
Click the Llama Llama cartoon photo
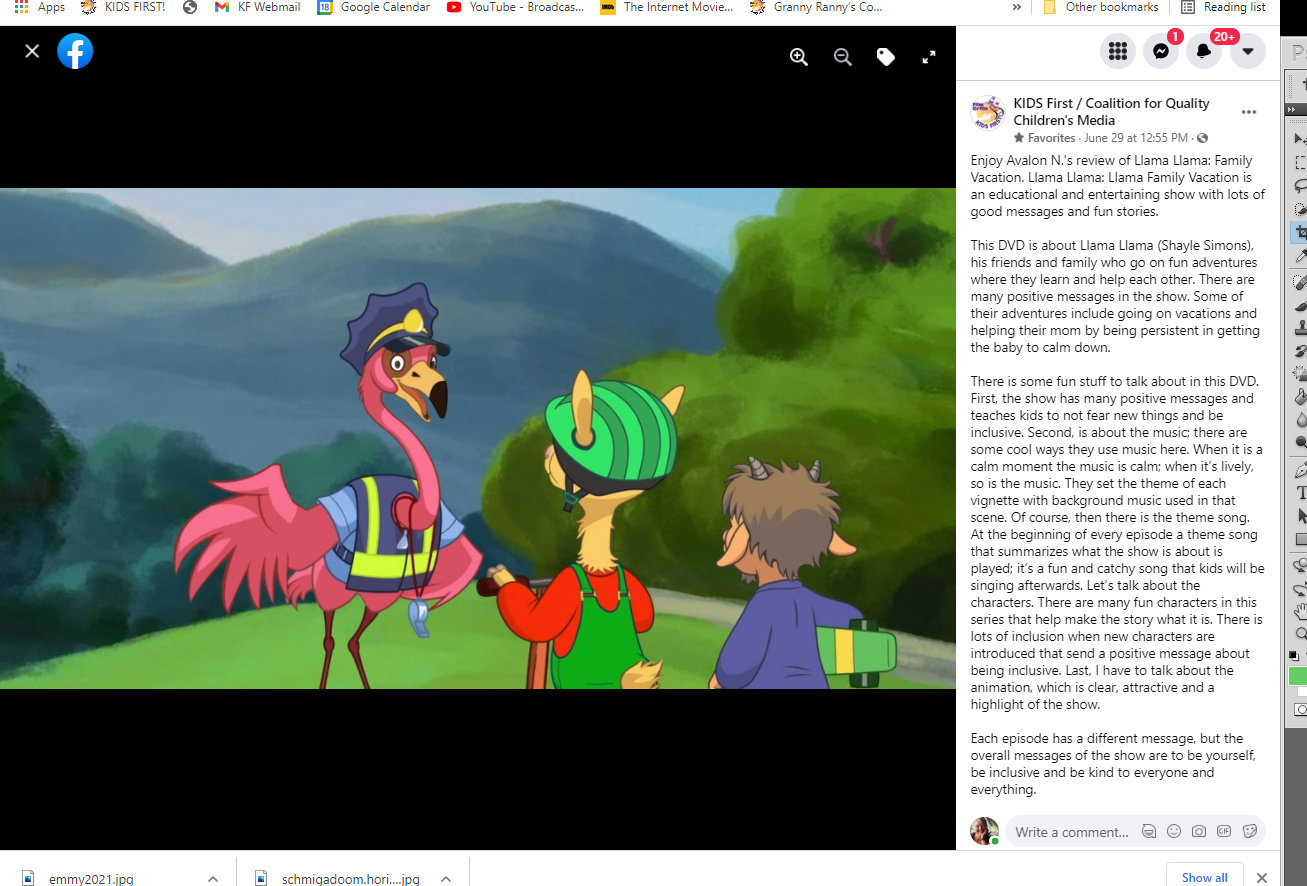(478, 438)
